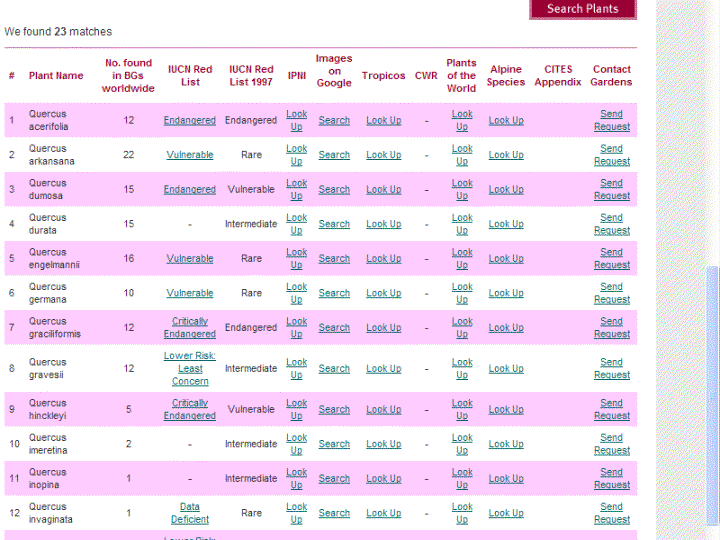Open Plants of the World link for Quercus acerifolia
720x540 pixels.
[462, 120]
